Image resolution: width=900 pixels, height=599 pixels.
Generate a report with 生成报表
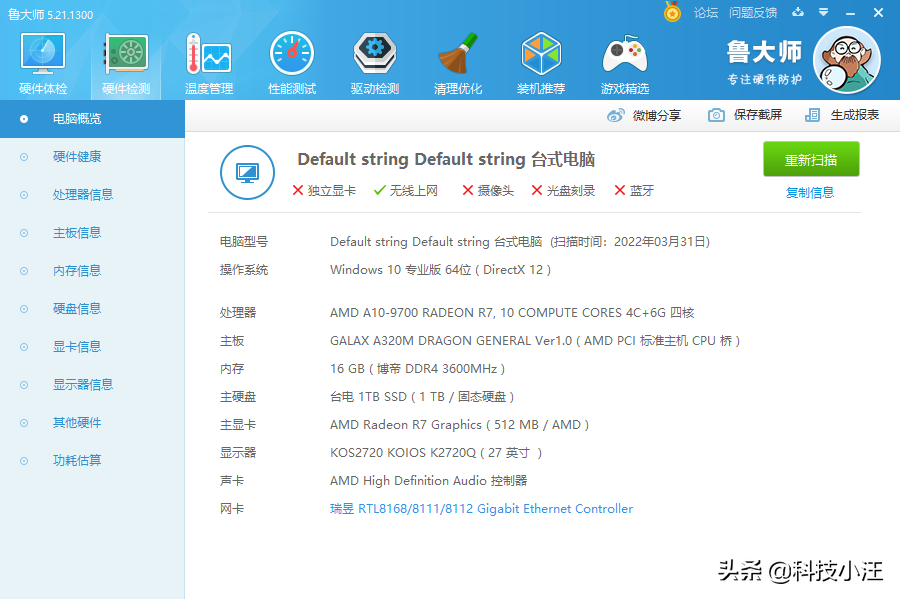click(x=842, y=115)
